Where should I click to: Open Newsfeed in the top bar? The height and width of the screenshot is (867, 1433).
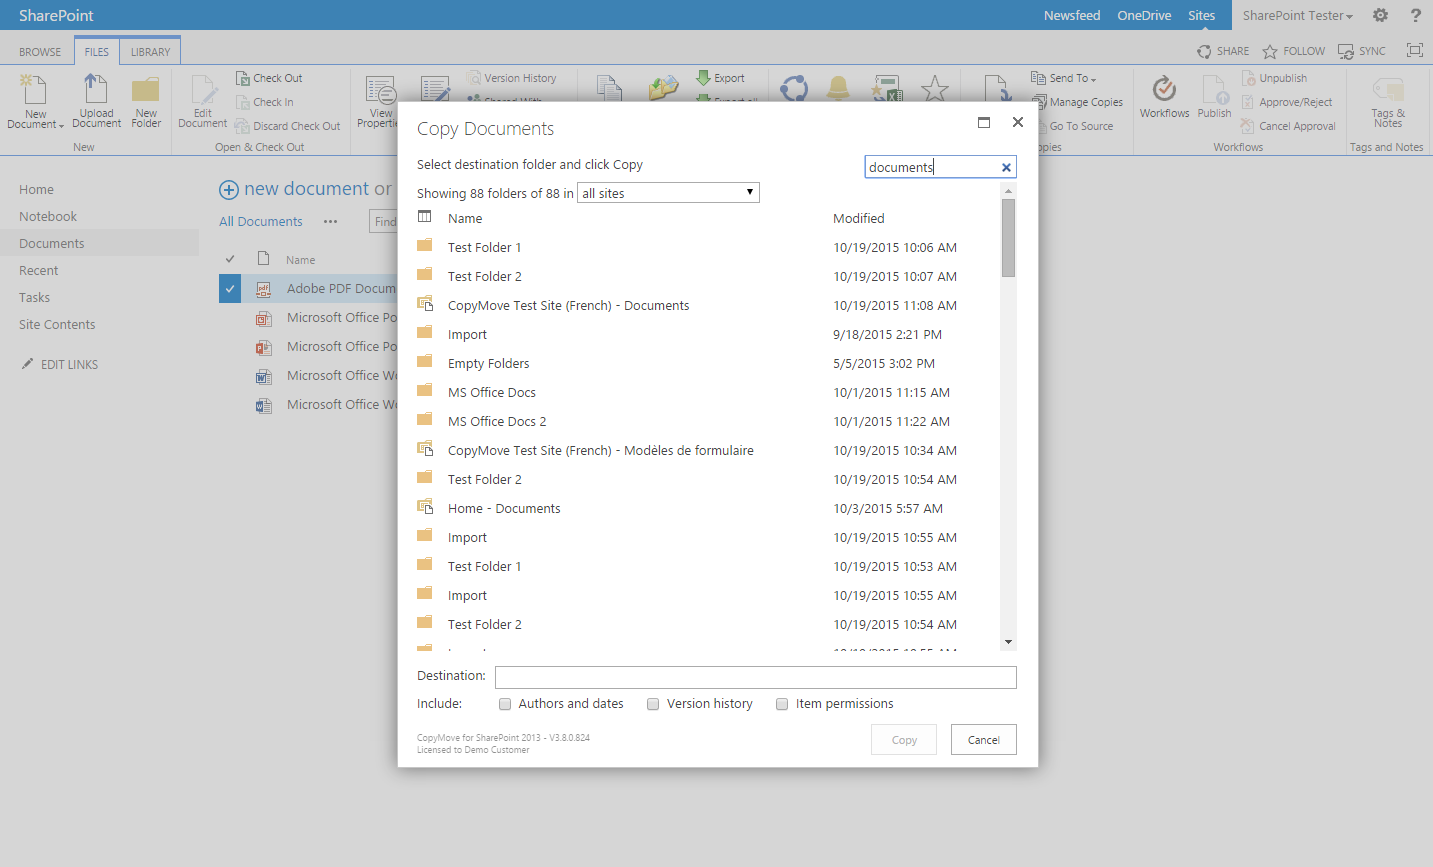(1072, 15)
